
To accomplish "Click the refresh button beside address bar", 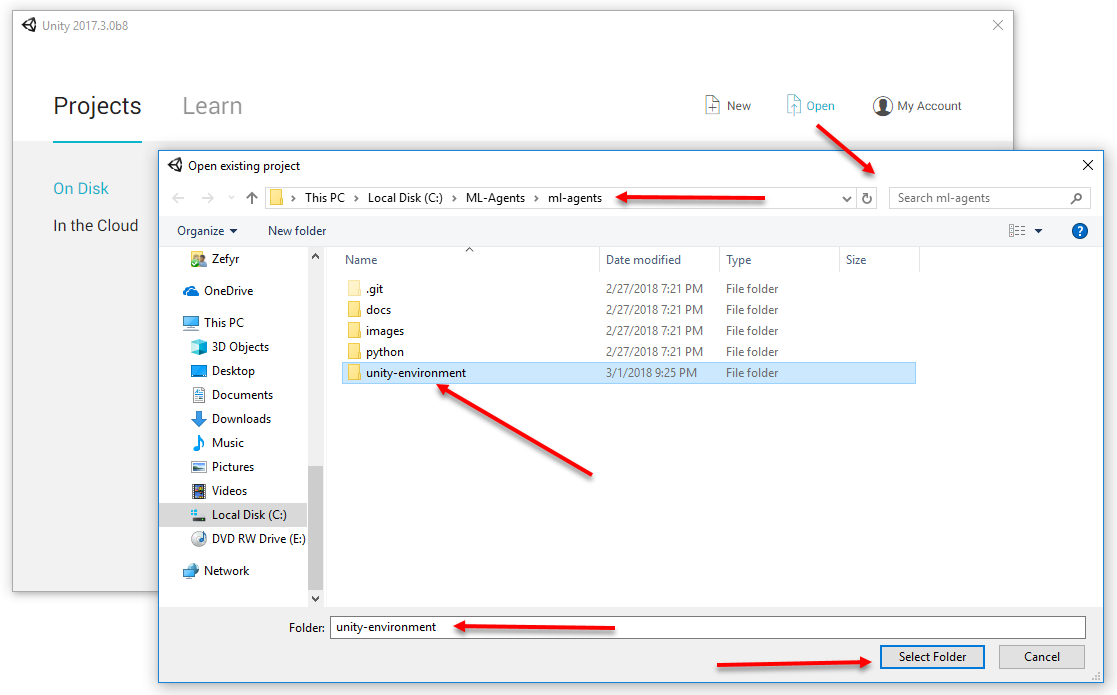I will 868,198.
